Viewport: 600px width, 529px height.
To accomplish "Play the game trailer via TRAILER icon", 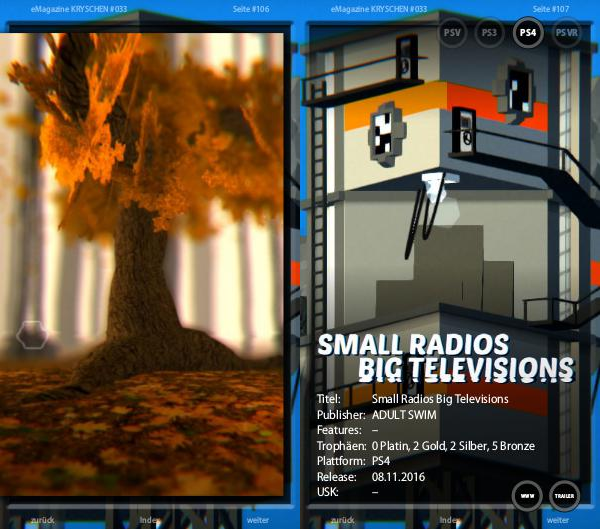I will coord(564,495).
